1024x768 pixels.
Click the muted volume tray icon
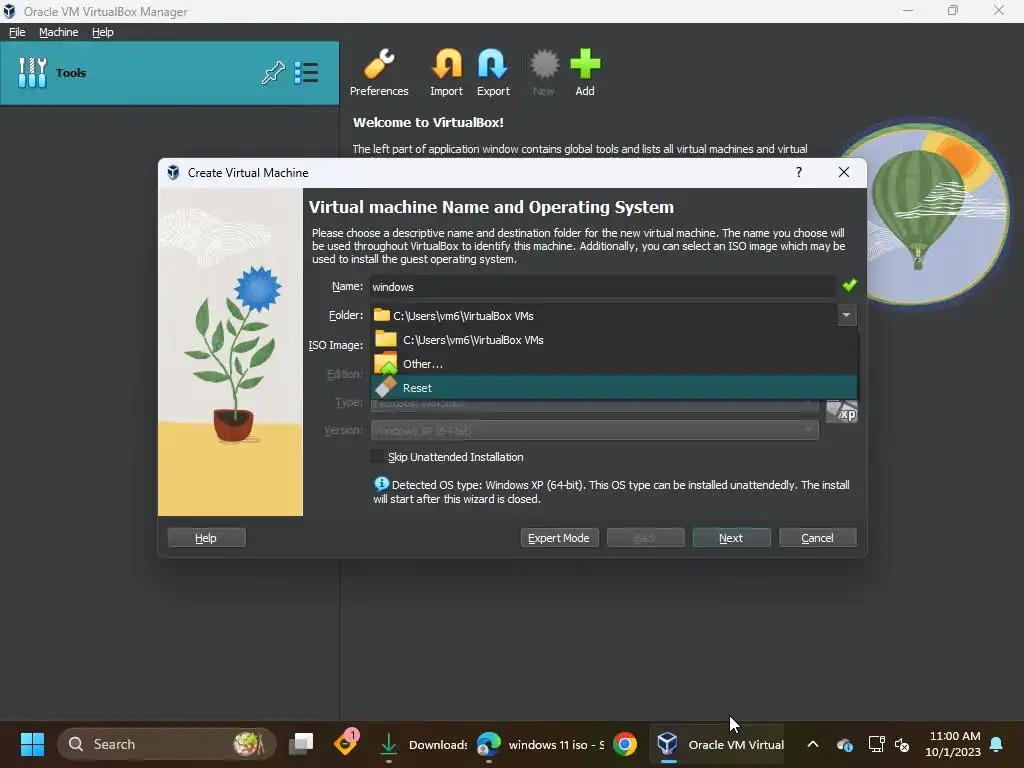902,744
